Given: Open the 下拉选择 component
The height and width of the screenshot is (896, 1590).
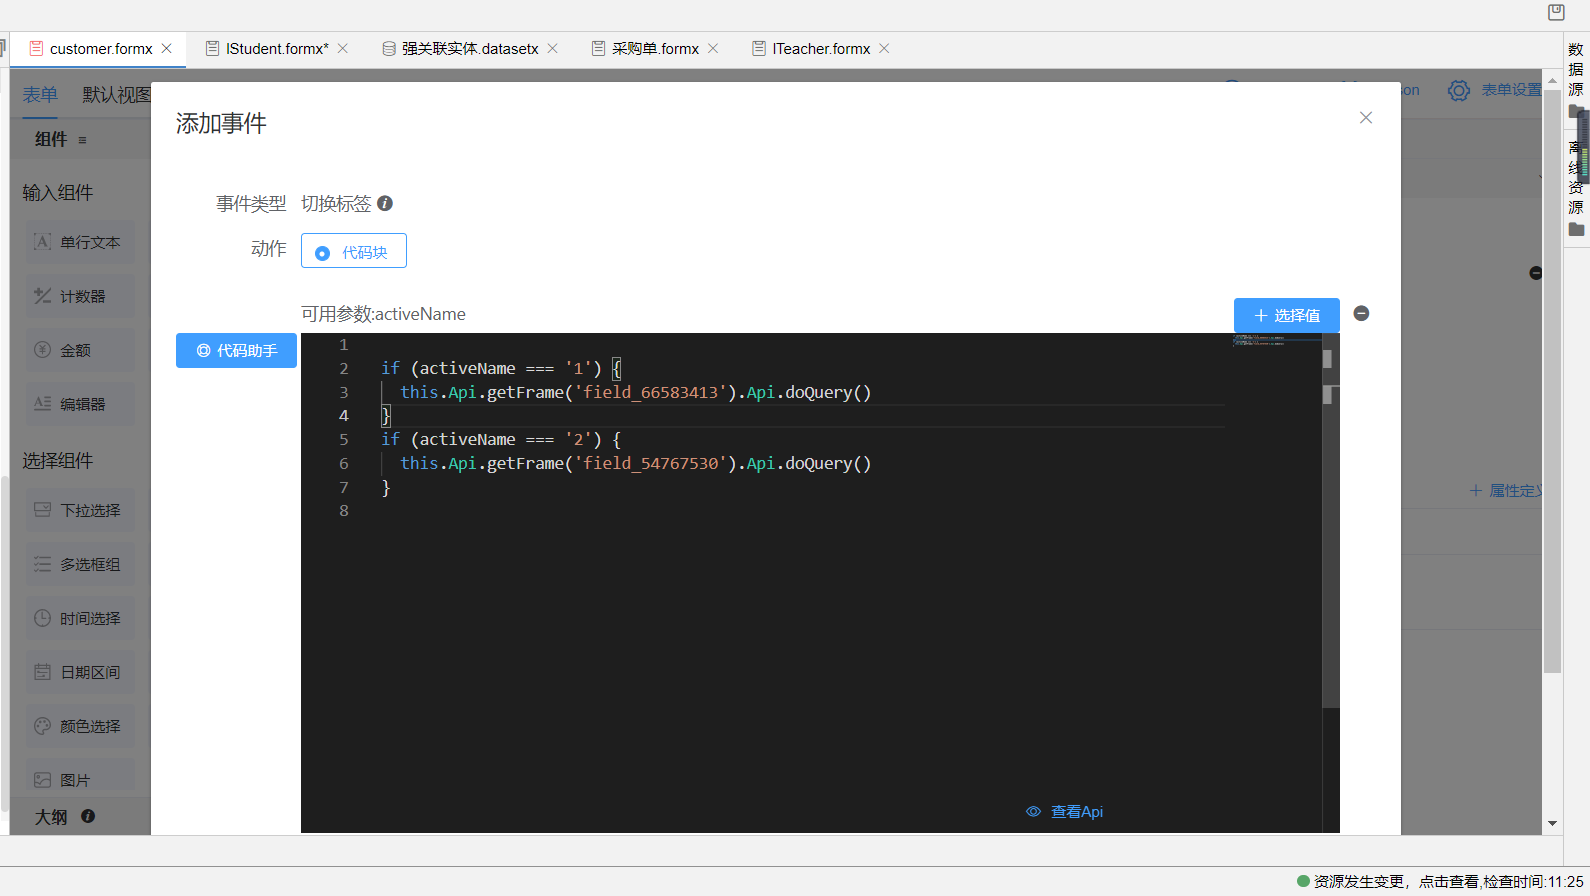Looking at the screenshot, I should coord(79,511).
